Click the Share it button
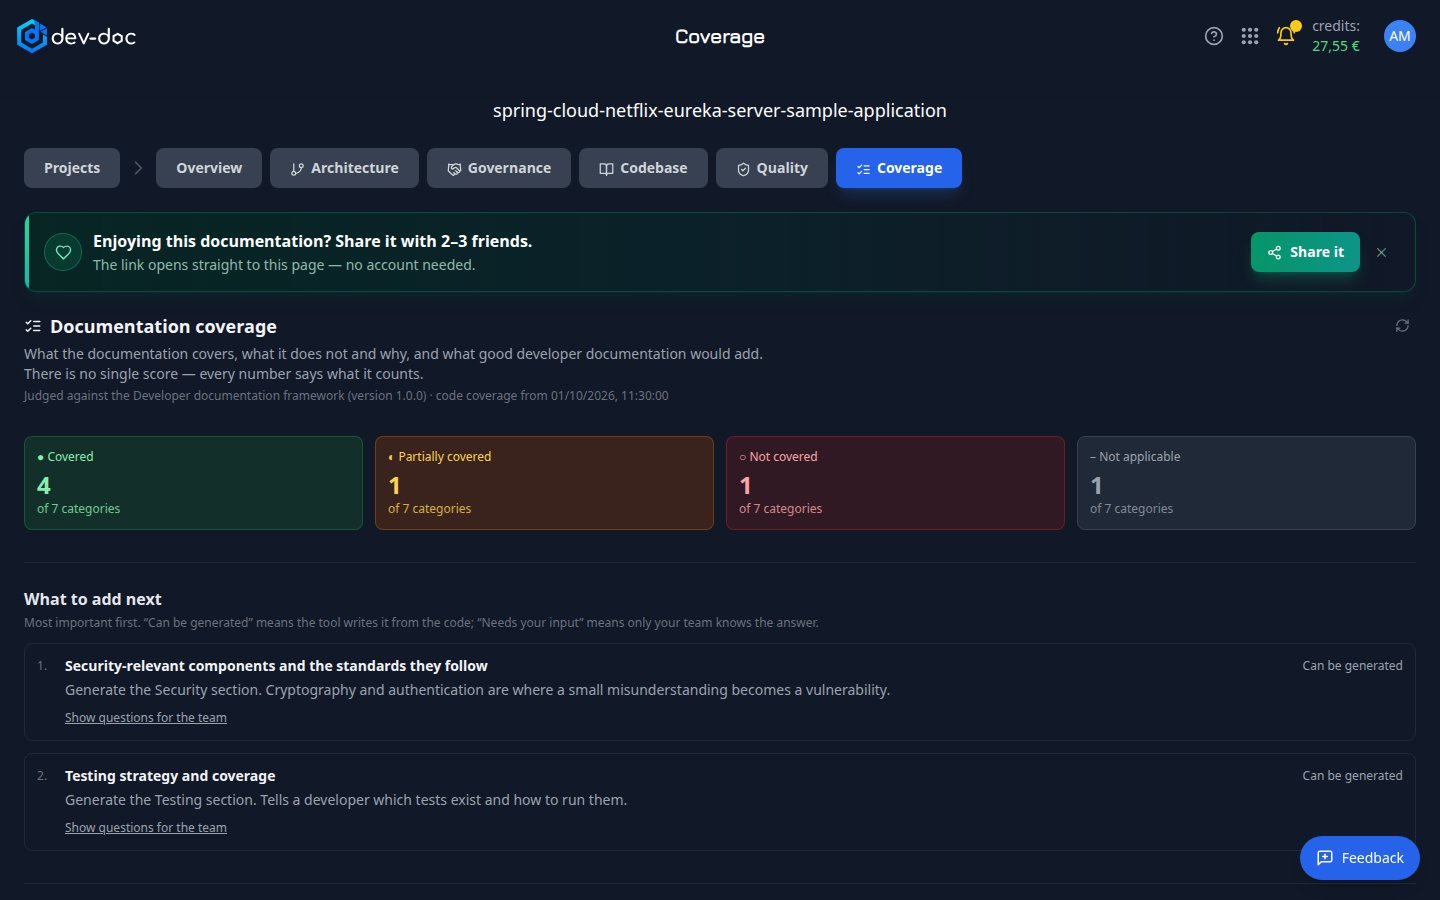This screenshot has width=1440, height=900. point(1305,252)
